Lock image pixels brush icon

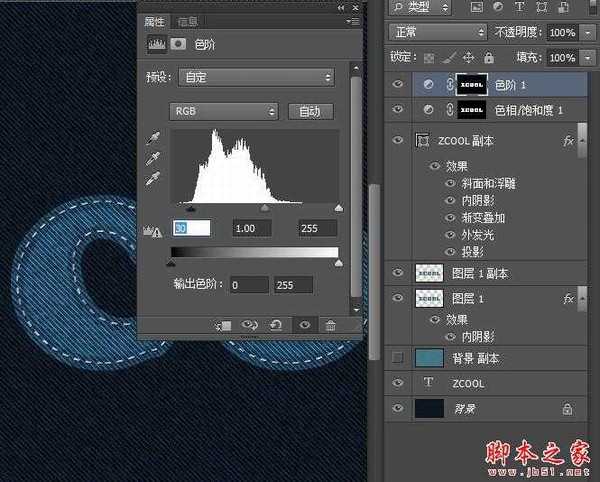click(x=449, y=58)
